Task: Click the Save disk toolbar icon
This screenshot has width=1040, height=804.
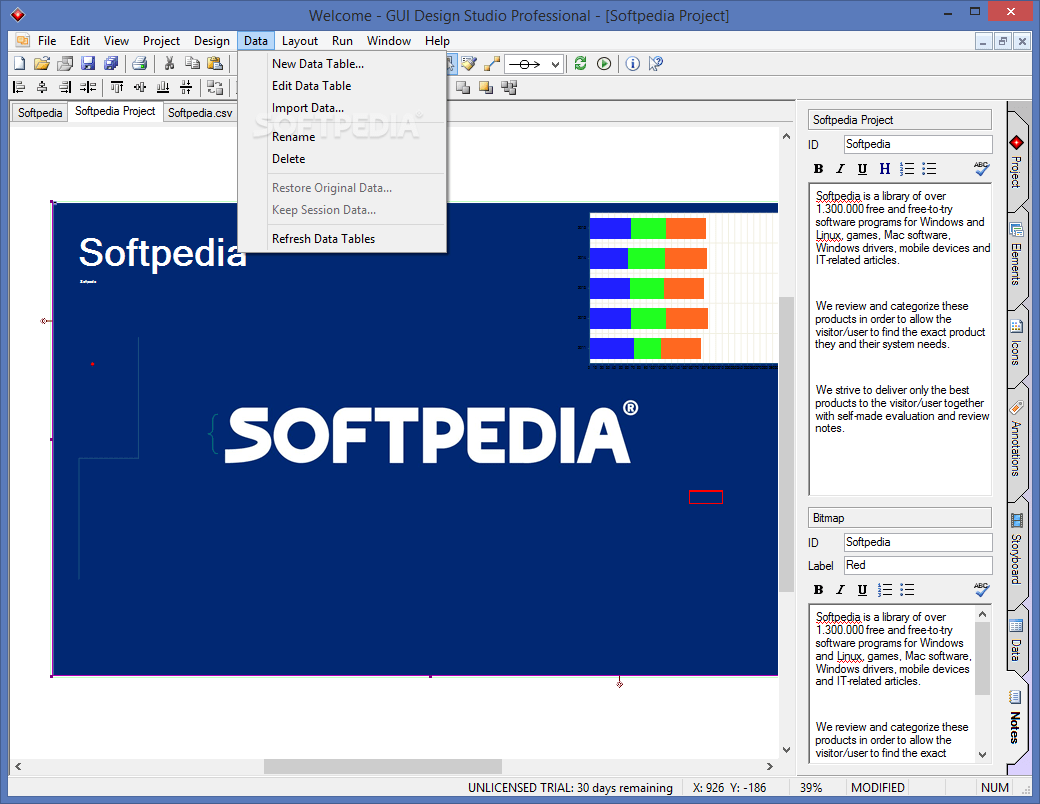Action: pos(88,64)
